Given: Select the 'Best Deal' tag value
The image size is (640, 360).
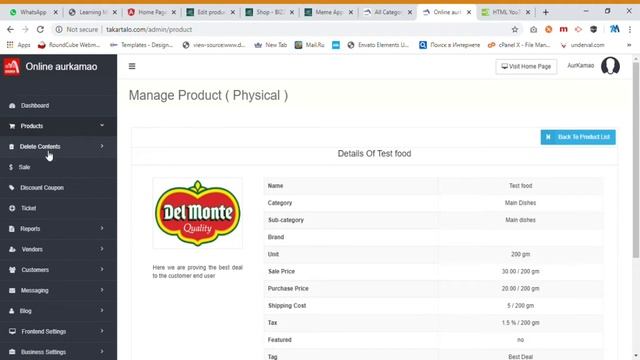Looking at the screenshot, I should tap(520, 357).
